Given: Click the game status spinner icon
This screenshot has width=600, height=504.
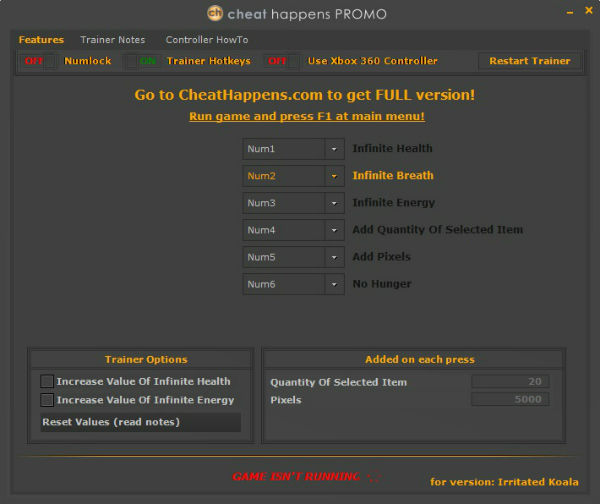Looking at the screenshot, I should click(x=373, y=477).
